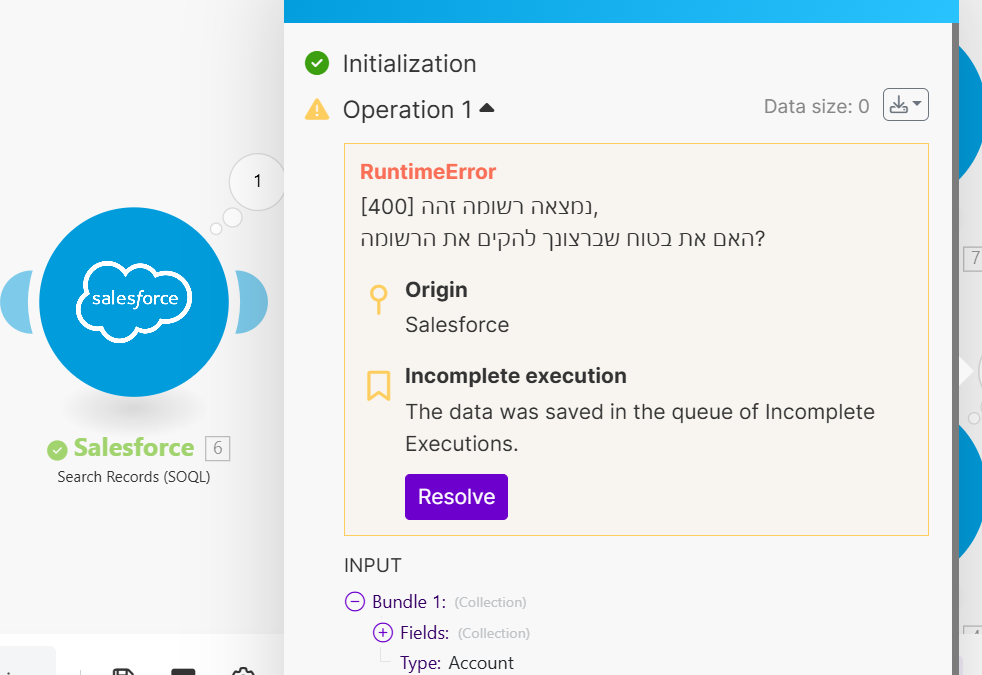The width and height of the screenshot is (982, 675).
Task: Open the settings gear in bottom toolbar
Action: coord(242,672)
